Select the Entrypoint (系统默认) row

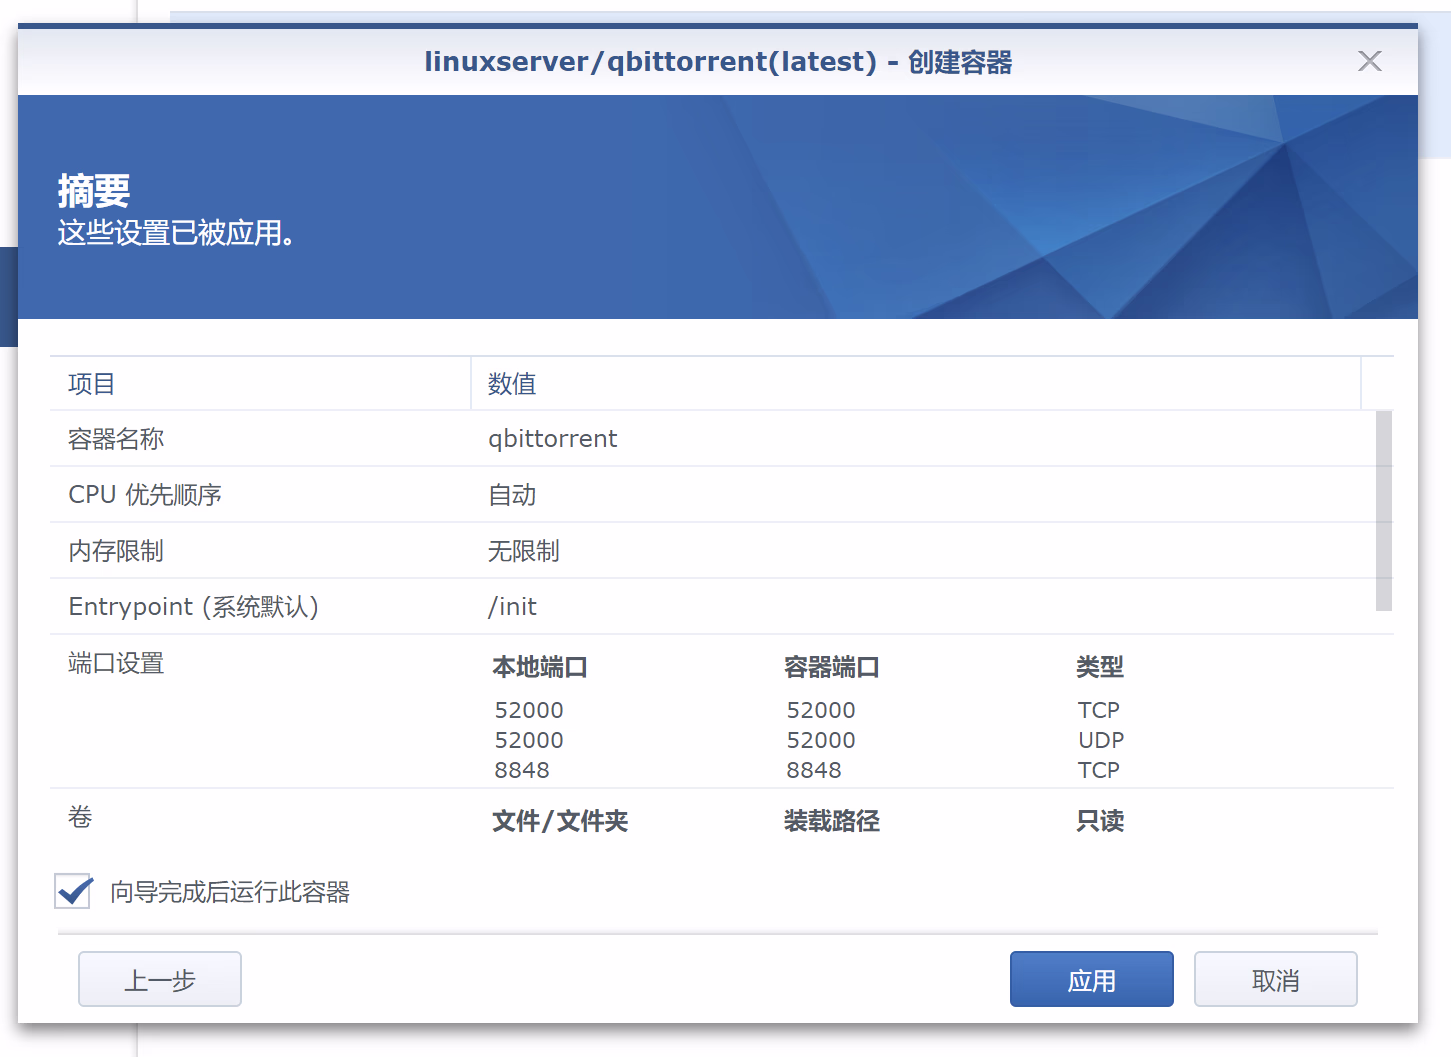[x=193, y=607]
